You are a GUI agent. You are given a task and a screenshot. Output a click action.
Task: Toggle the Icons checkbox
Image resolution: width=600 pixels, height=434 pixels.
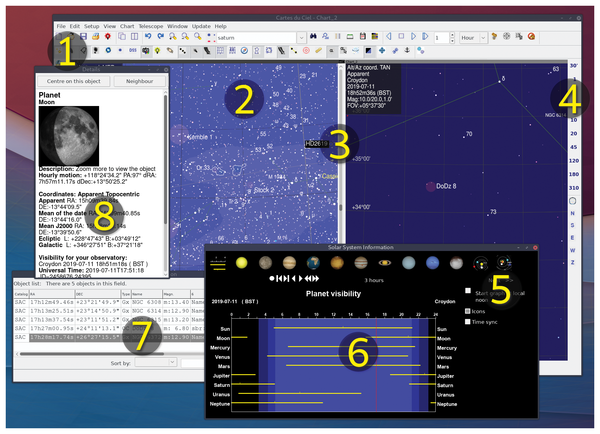point(468,311)
